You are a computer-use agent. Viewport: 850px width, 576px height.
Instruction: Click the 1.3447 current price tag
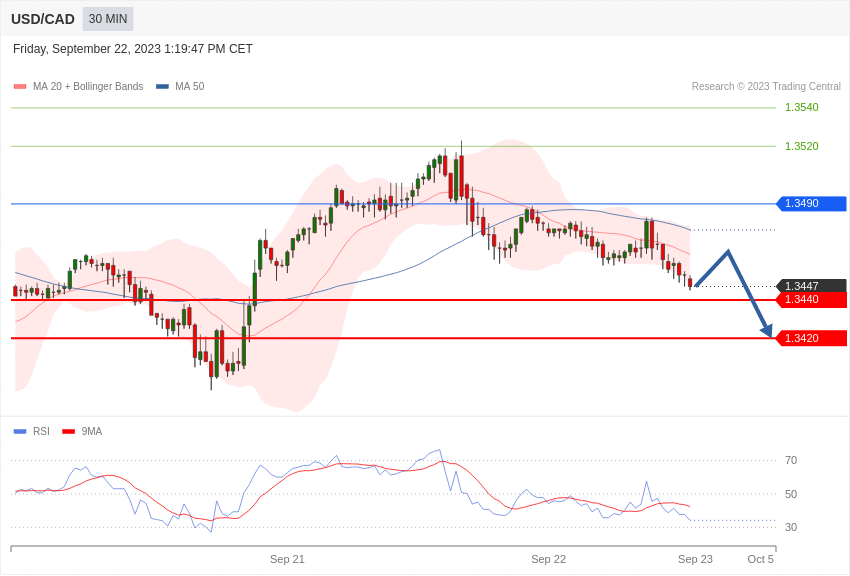click(811, 286)
